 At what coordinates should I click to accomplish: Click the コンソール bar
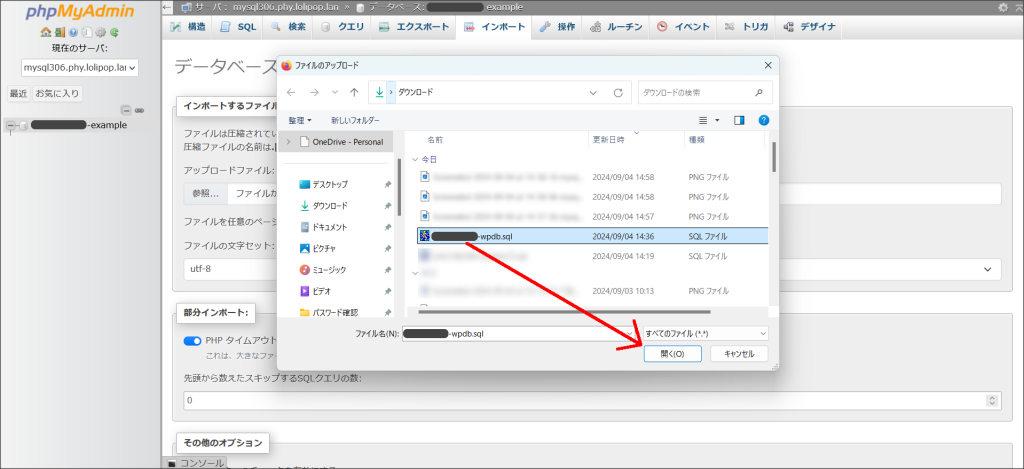[195, 463]
